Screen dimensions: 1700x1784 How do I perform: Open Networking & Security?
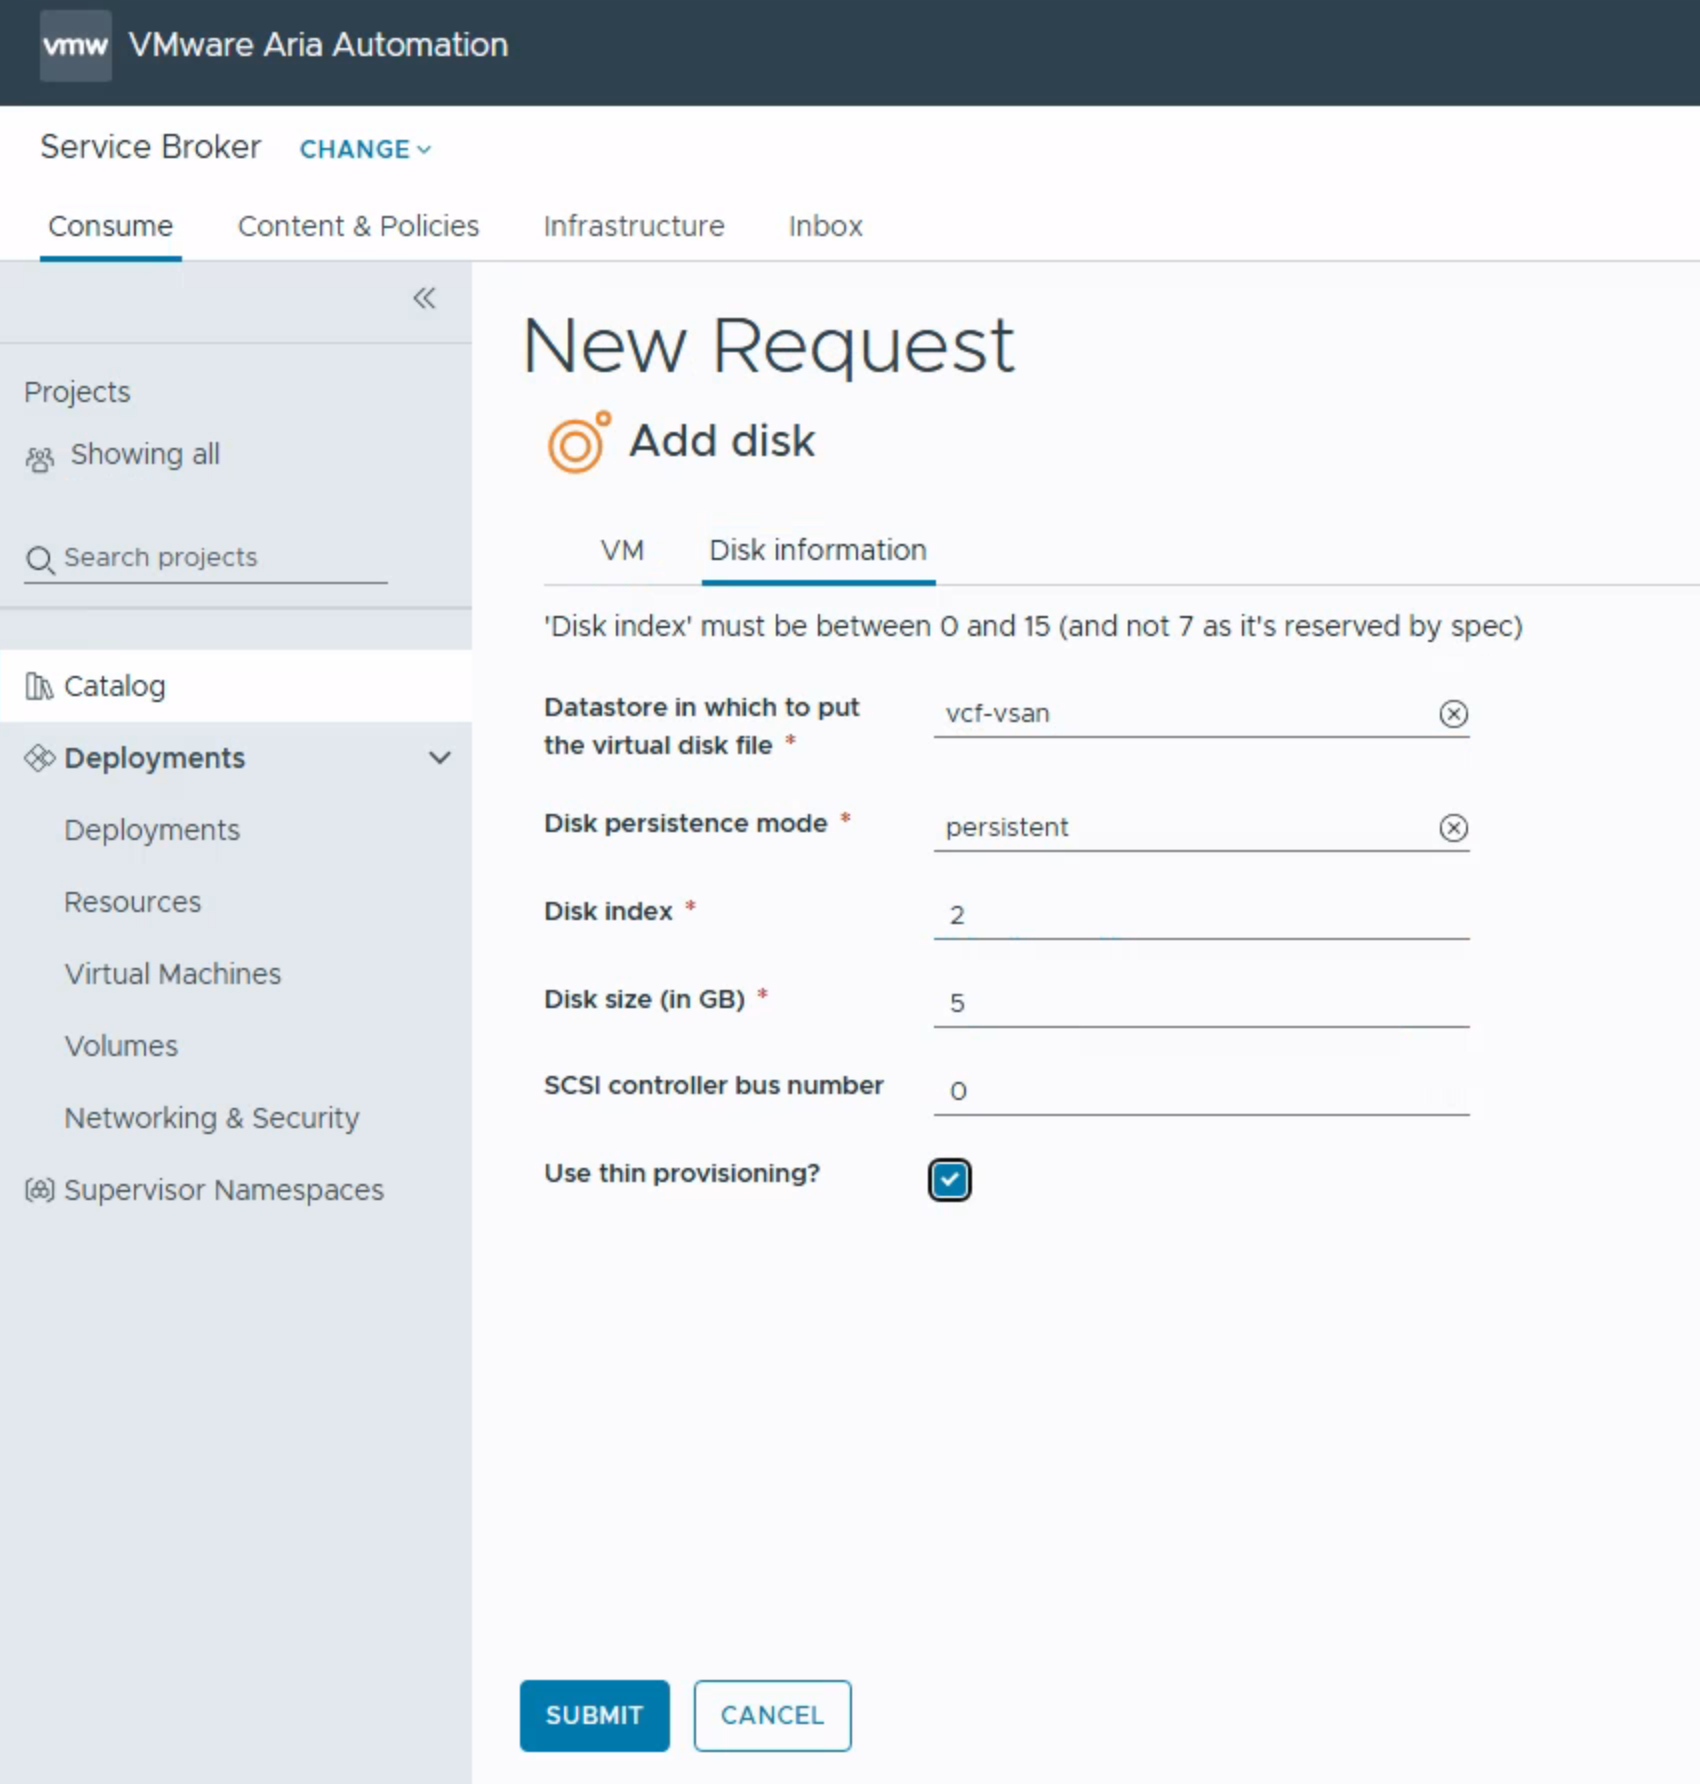pyautogui.click(x=212, y=1118)
